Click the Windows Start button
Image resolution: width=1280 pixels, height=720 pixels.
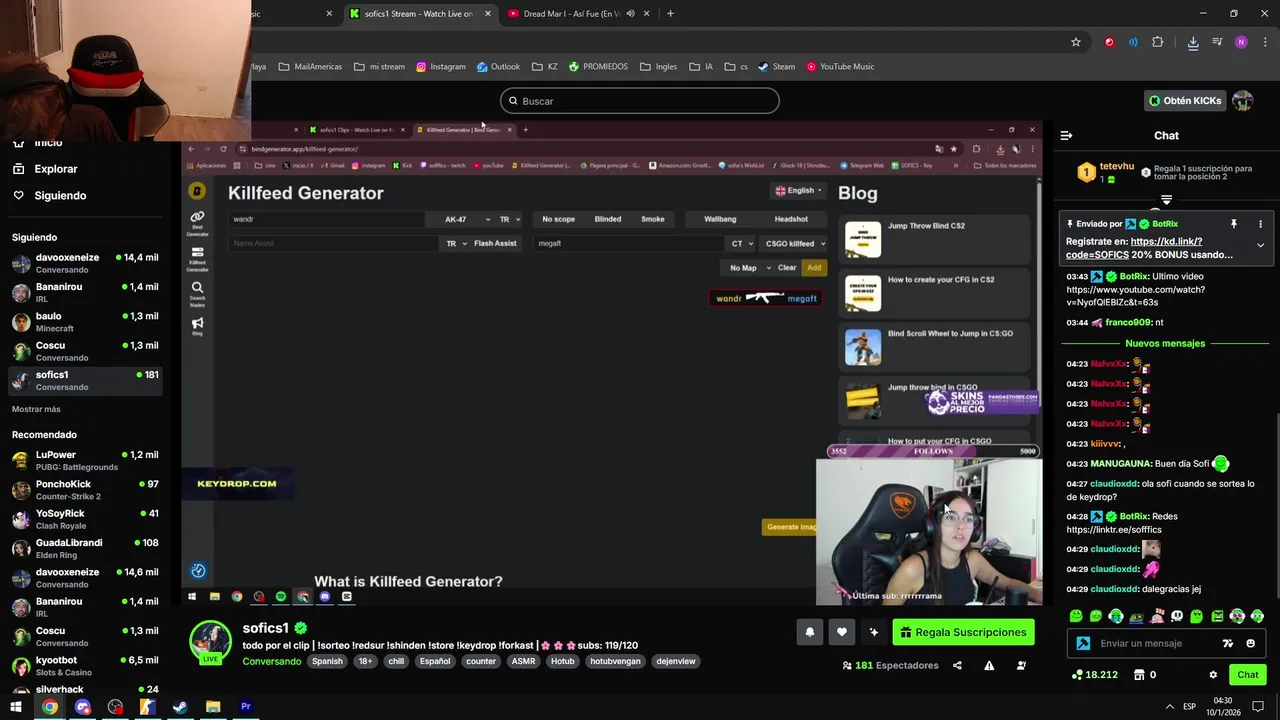pyautogui.click(x=16, y=707)
